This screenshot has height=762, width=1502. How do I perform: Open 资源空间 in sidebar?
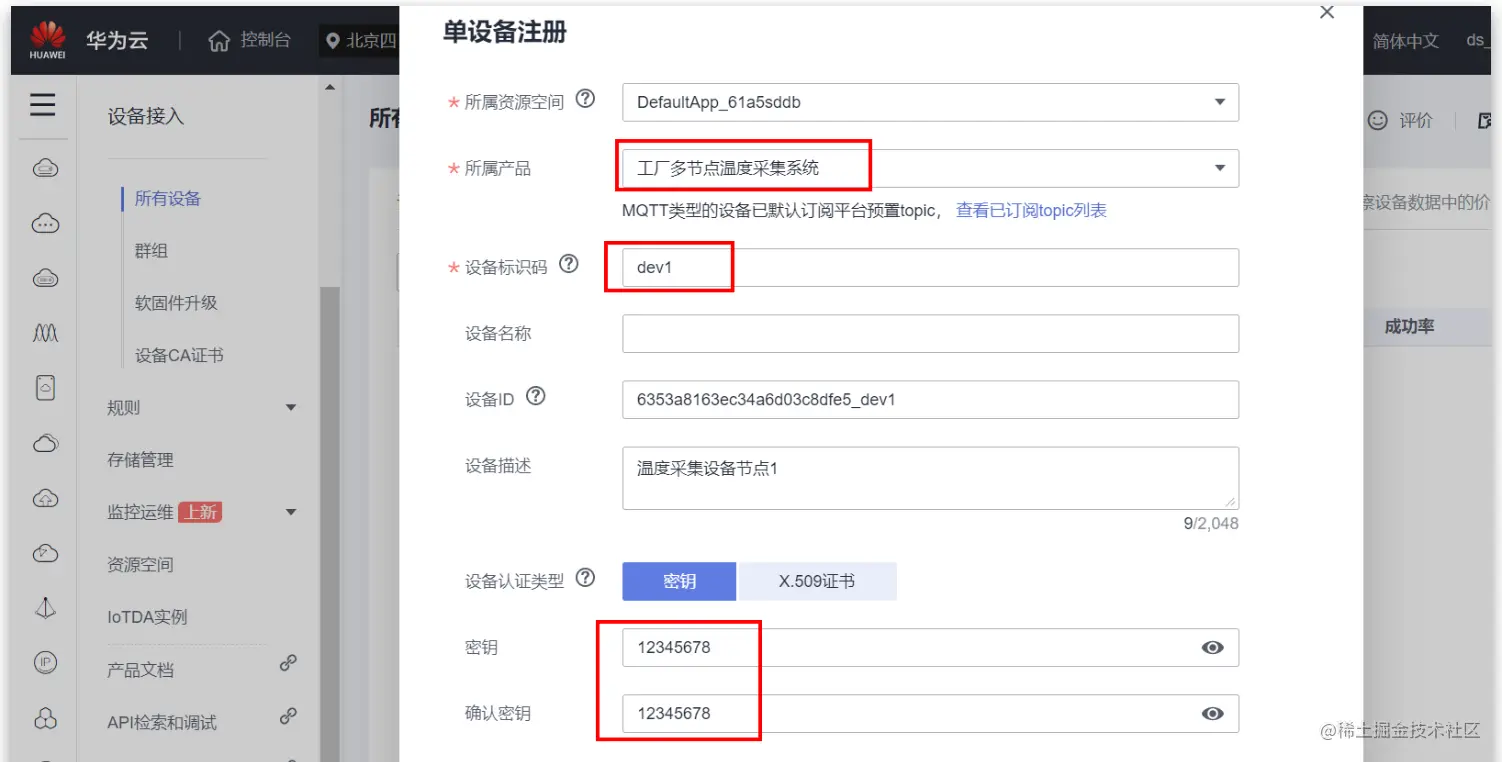140,565
